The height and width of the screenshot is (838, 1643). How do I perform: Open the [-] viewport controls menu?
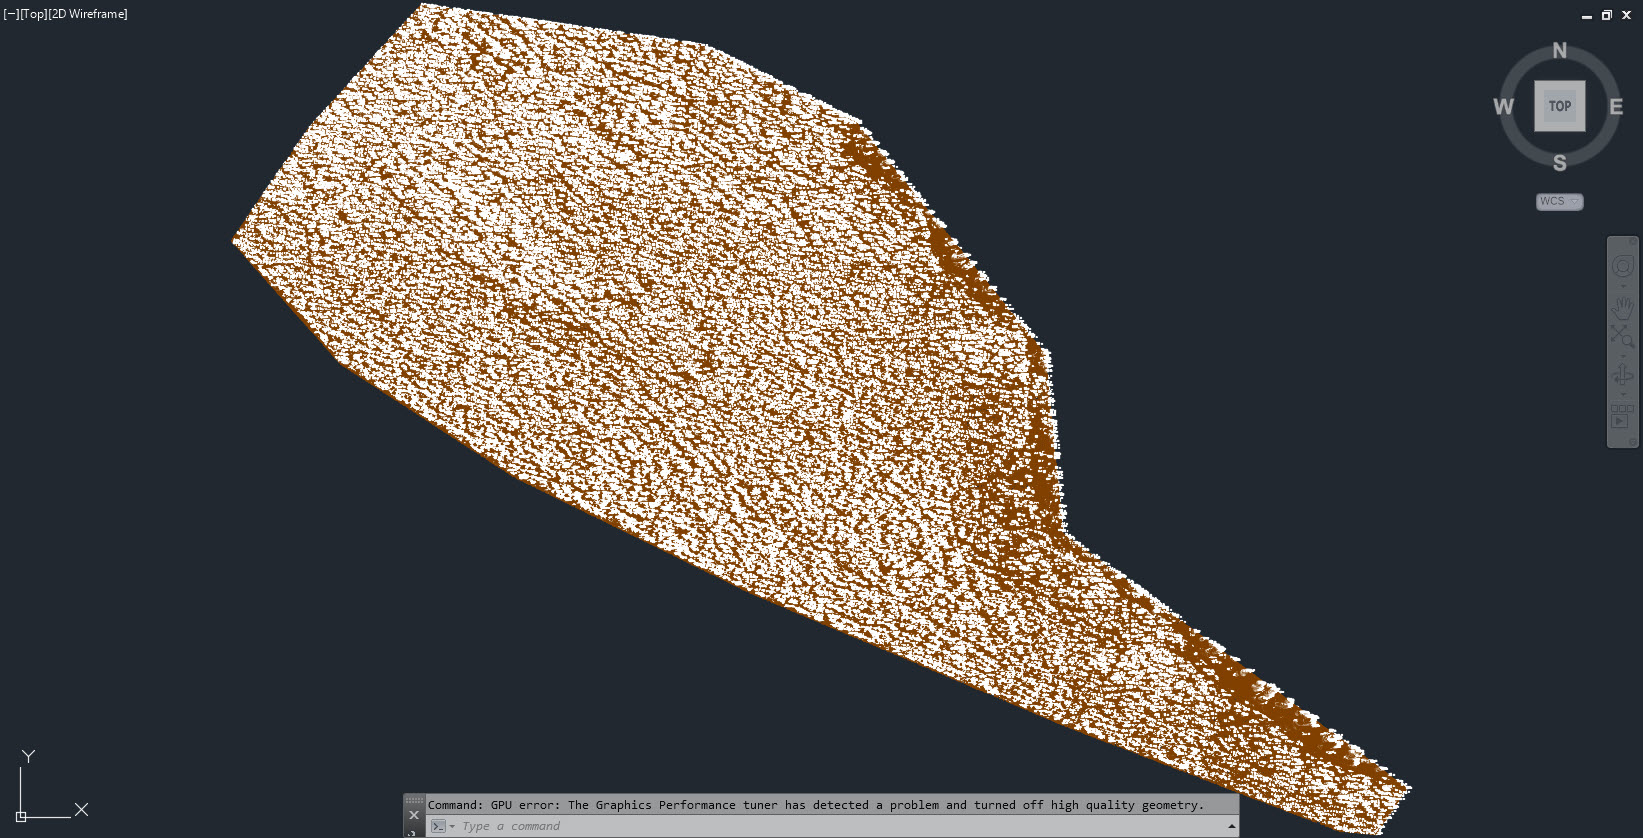10,14
